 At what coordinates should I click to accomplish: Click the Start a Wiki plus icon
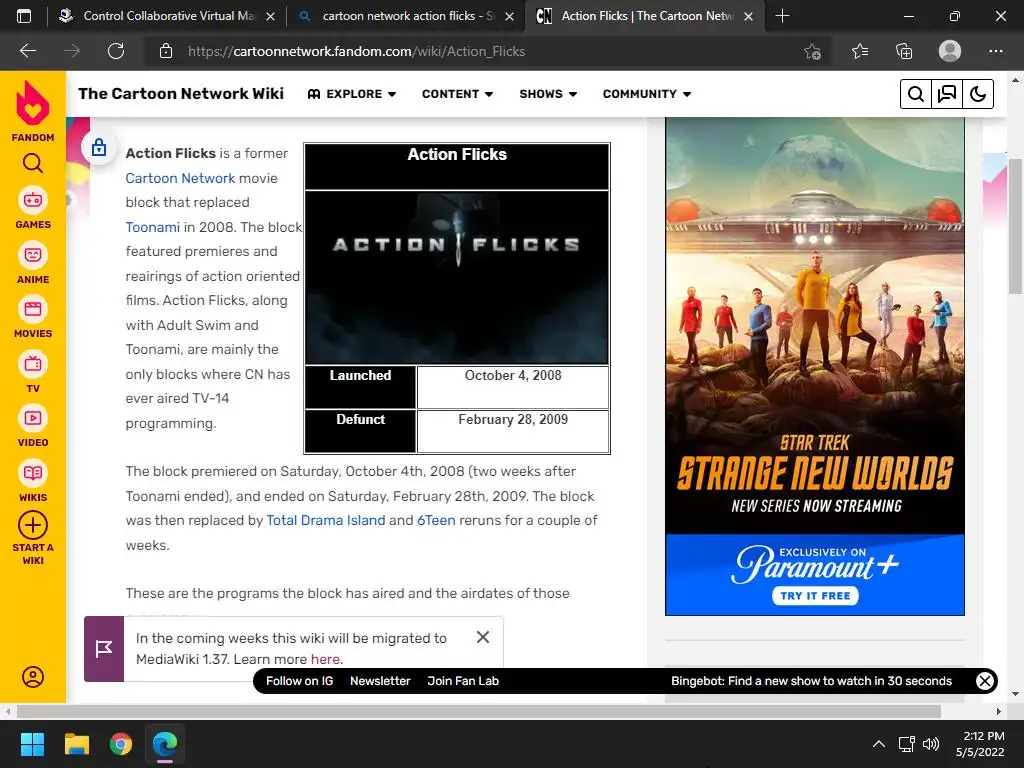pyautogui.click(x=33, y=525)
